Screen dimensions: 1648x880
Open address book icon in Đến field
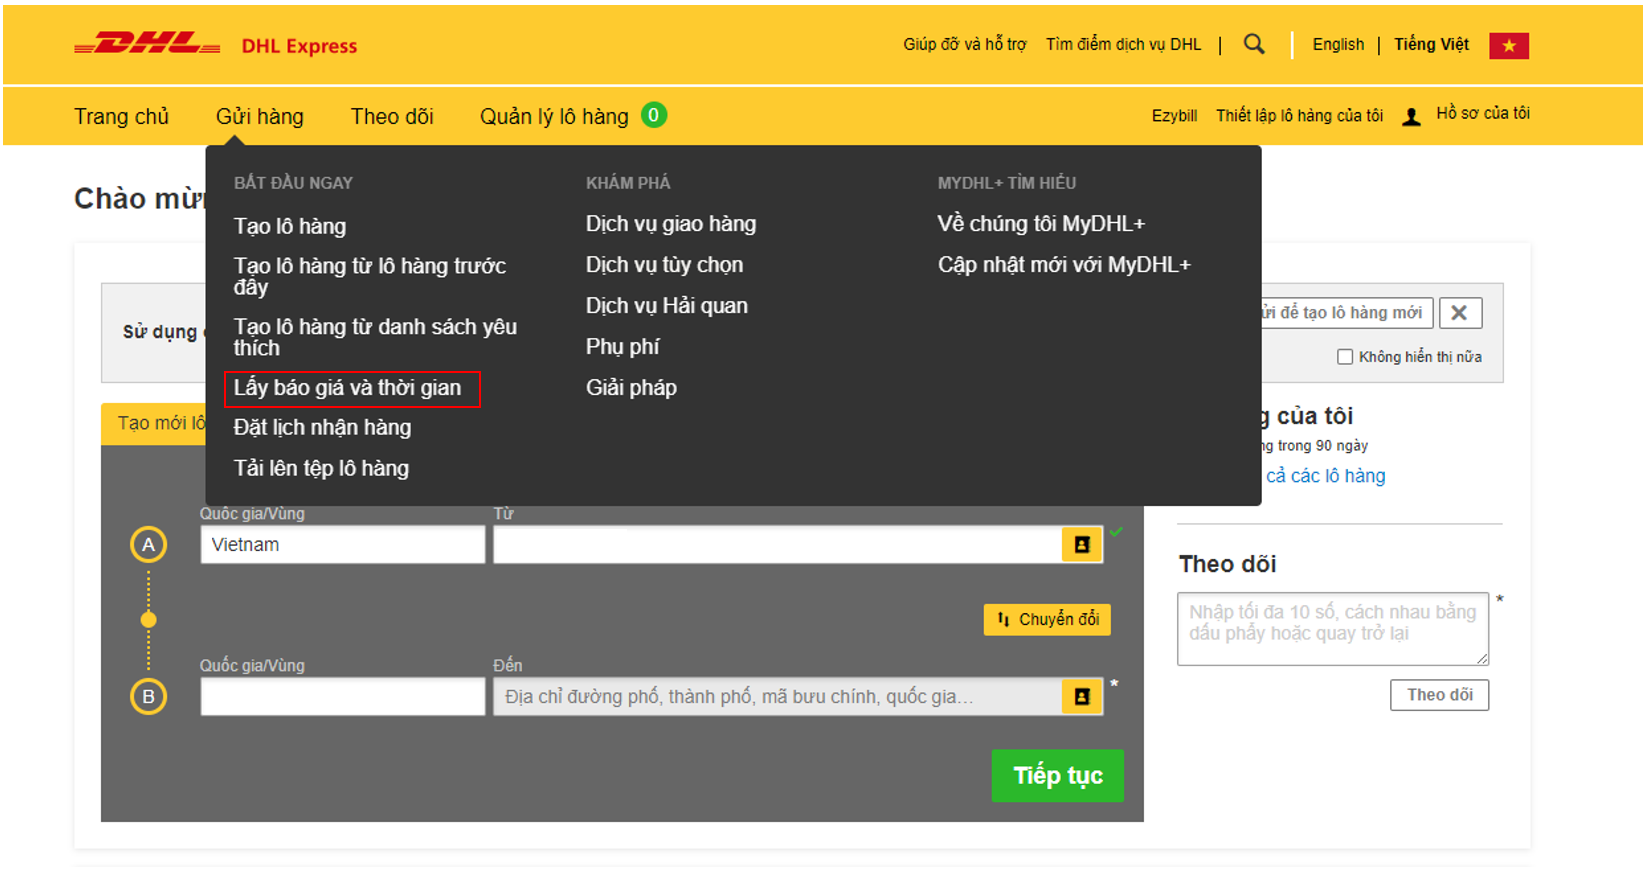1081,697
